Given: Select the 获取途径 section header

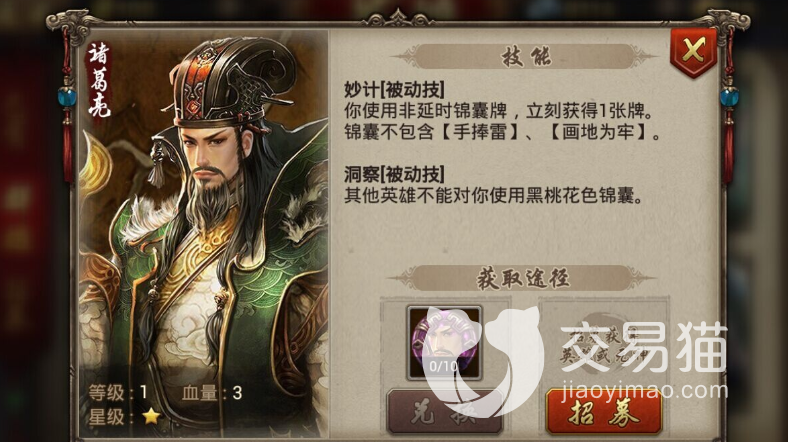Looking at the screenshot, I should [523, 278].
